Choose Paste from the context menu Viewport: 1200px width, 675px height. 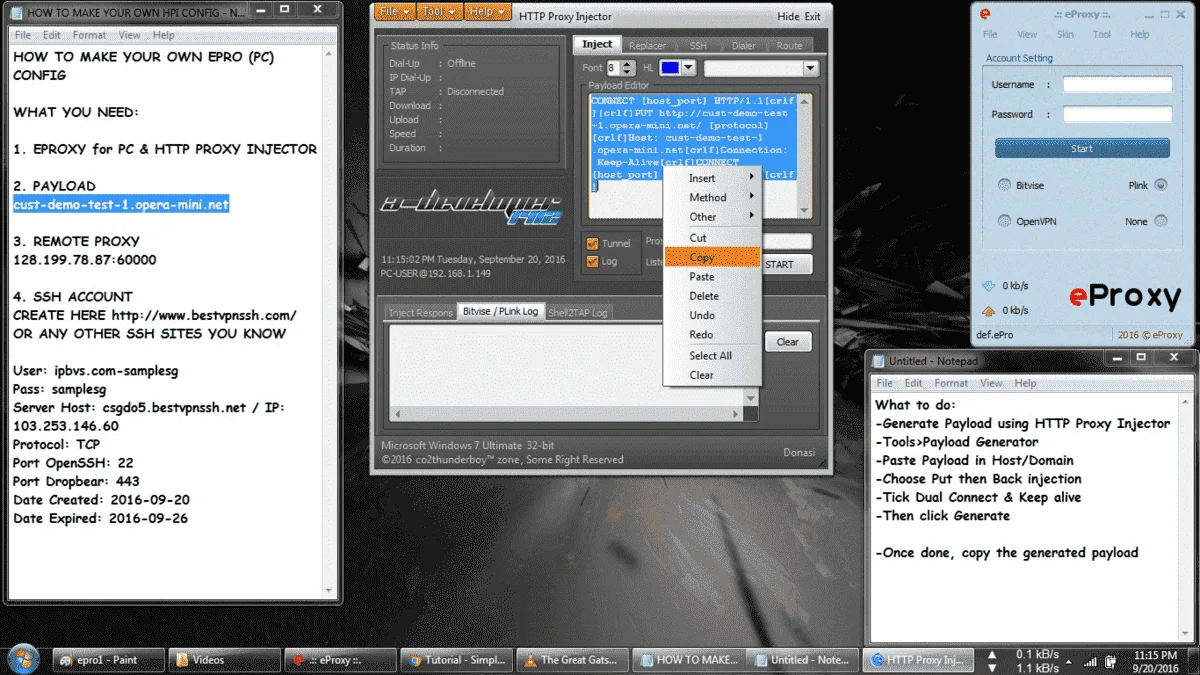[712, 276]
